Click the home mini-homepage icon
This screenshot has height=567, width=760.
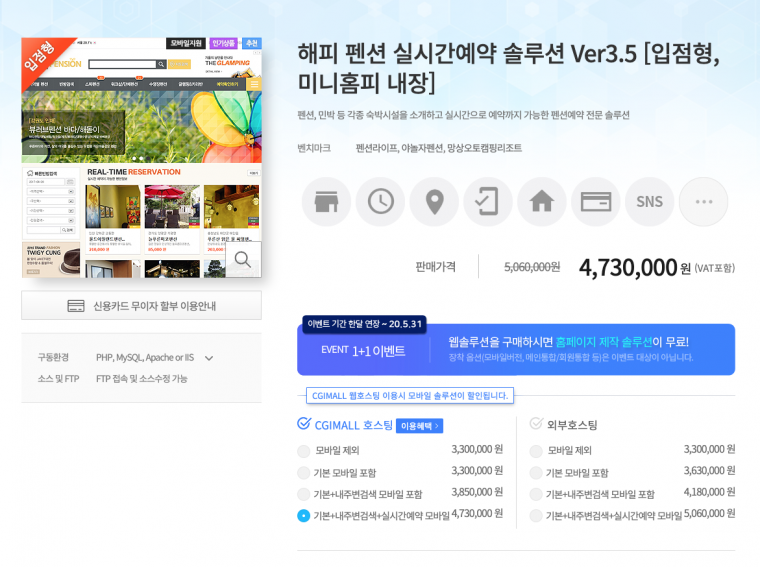pyautogui.click(x=542, y=202)
